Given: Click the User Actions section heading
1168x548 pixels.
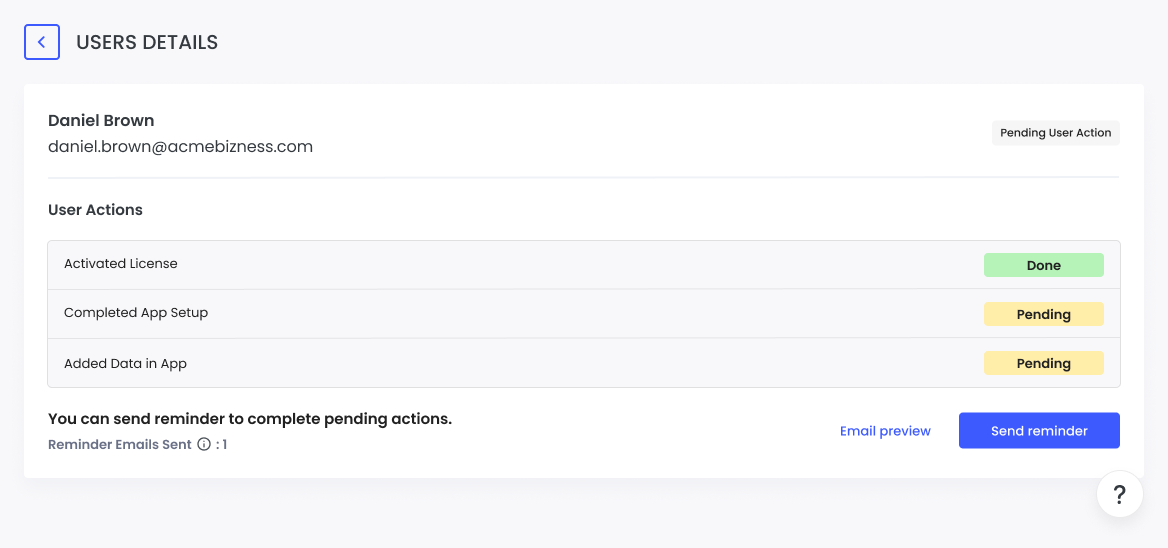Looking at the screenshot, I should (95, 210).
